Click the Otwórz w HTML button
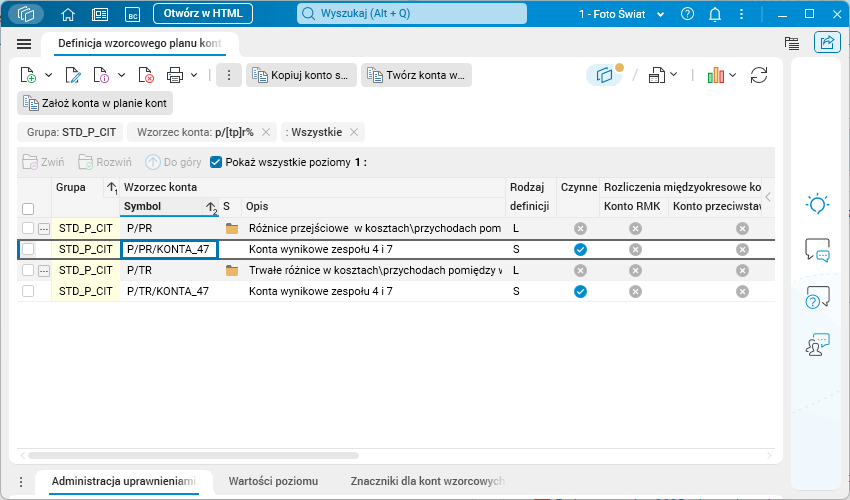Image resolution: width=850 pixels, height=500 pixels. point(203,14)
